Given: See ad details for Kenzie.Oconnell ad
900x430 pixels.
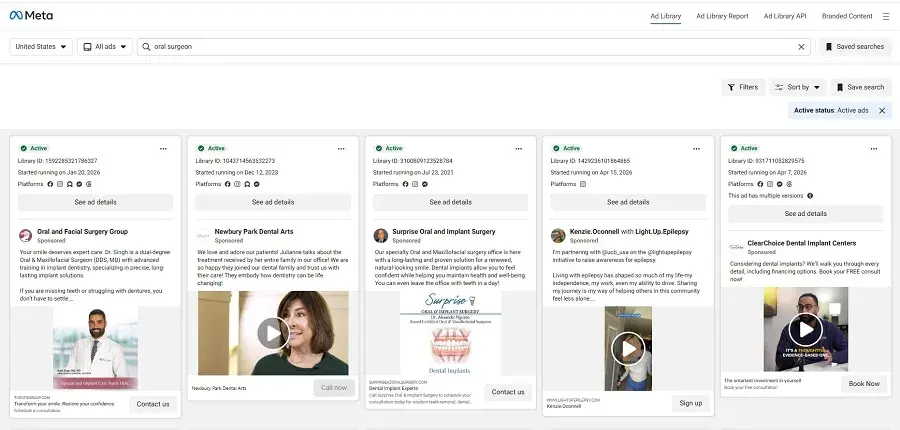Looking at the screenshot, I should (x=628, y=202).
